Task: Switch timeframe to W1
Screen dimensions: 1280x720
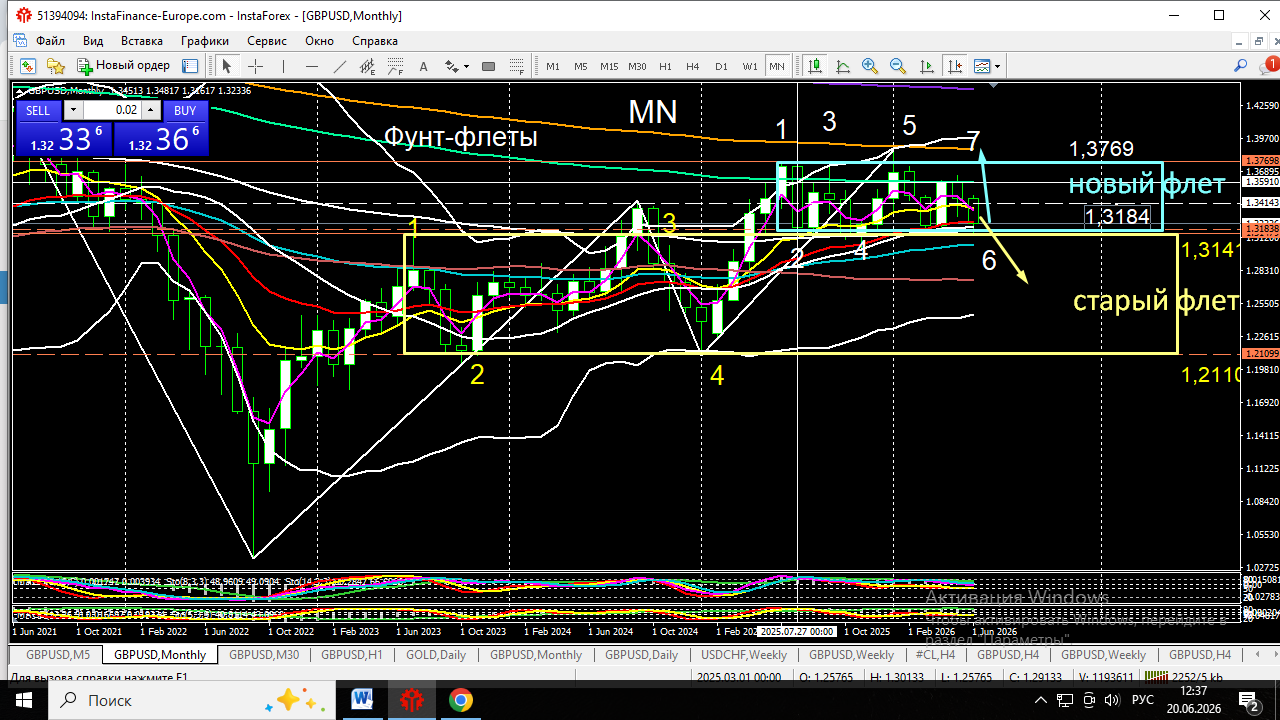Action: pos(749,66)
